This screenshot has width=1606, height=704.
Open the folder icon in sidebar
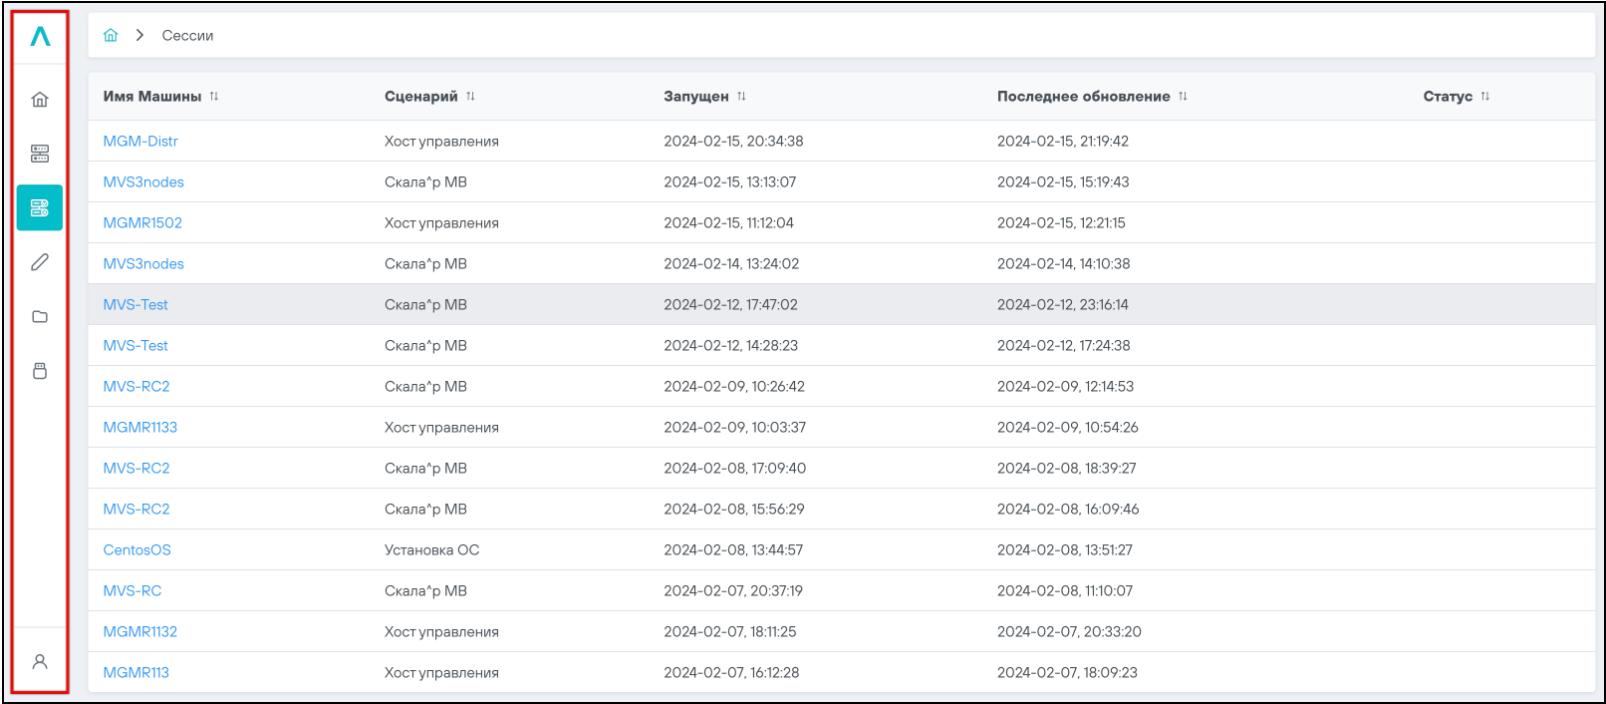40,317
